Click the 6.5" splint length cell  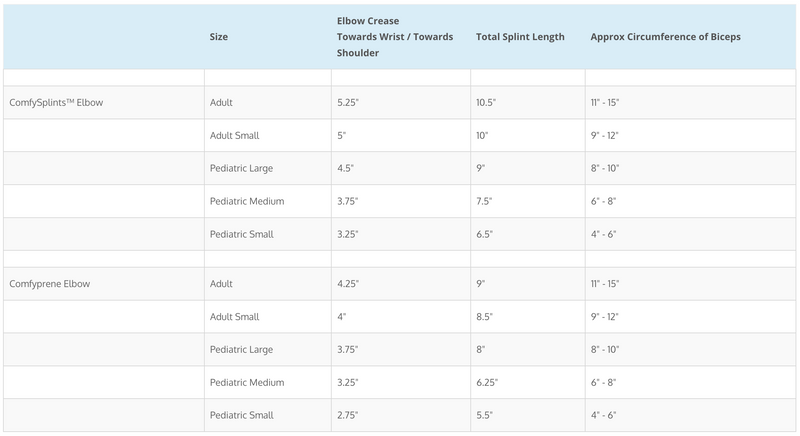485,234
